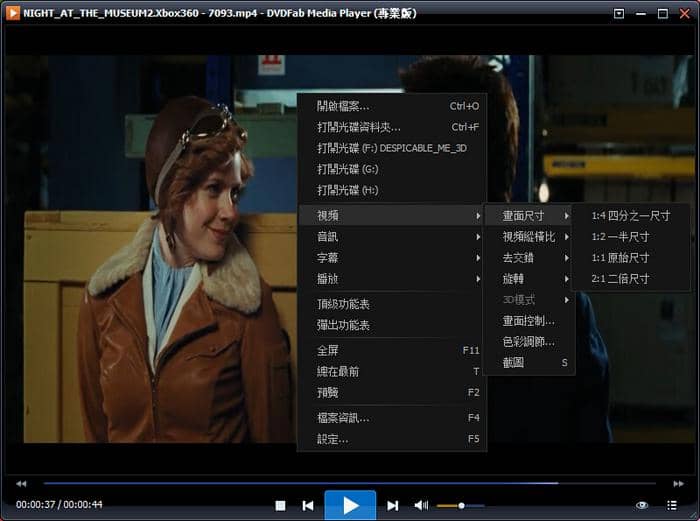The image size is (700, 521).
Task: Open 檔案資訊... file info
Action: 392,418
